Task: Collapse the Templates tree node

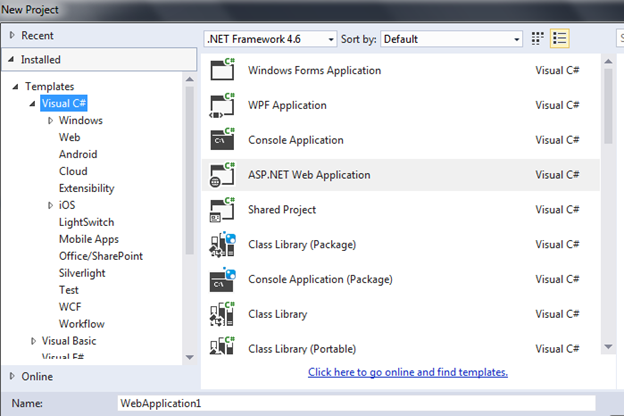Action: click(x=16, y=86)
